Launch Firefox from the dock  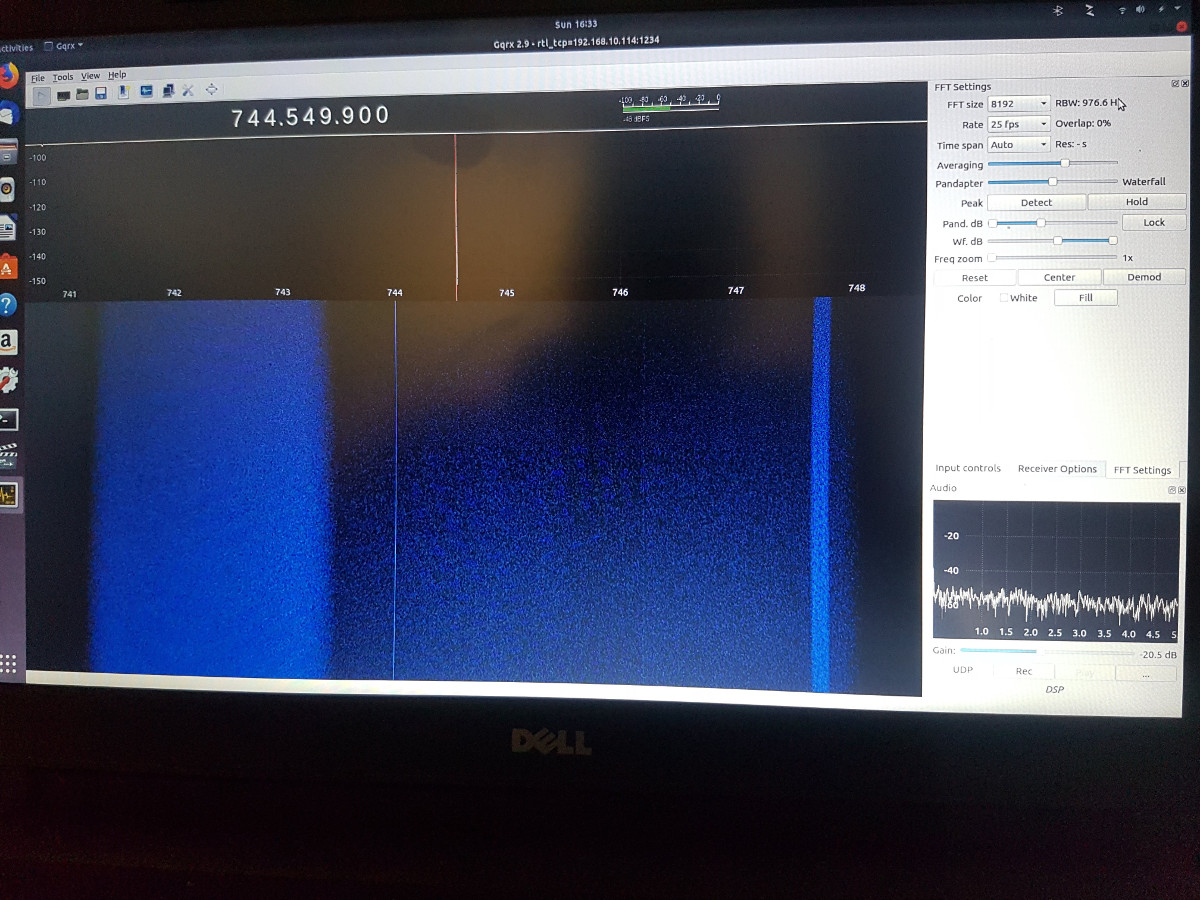9,75
